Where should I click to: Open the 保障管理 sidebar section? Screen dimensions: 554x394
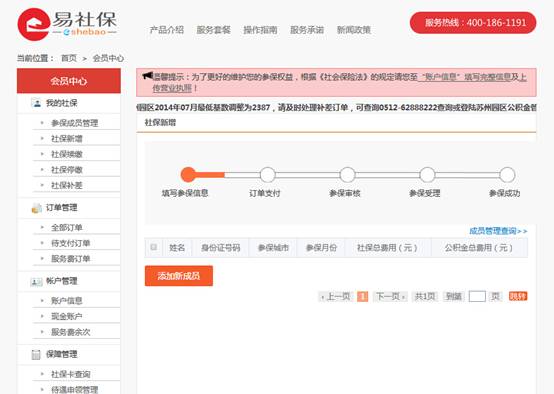tap(61, 354)
